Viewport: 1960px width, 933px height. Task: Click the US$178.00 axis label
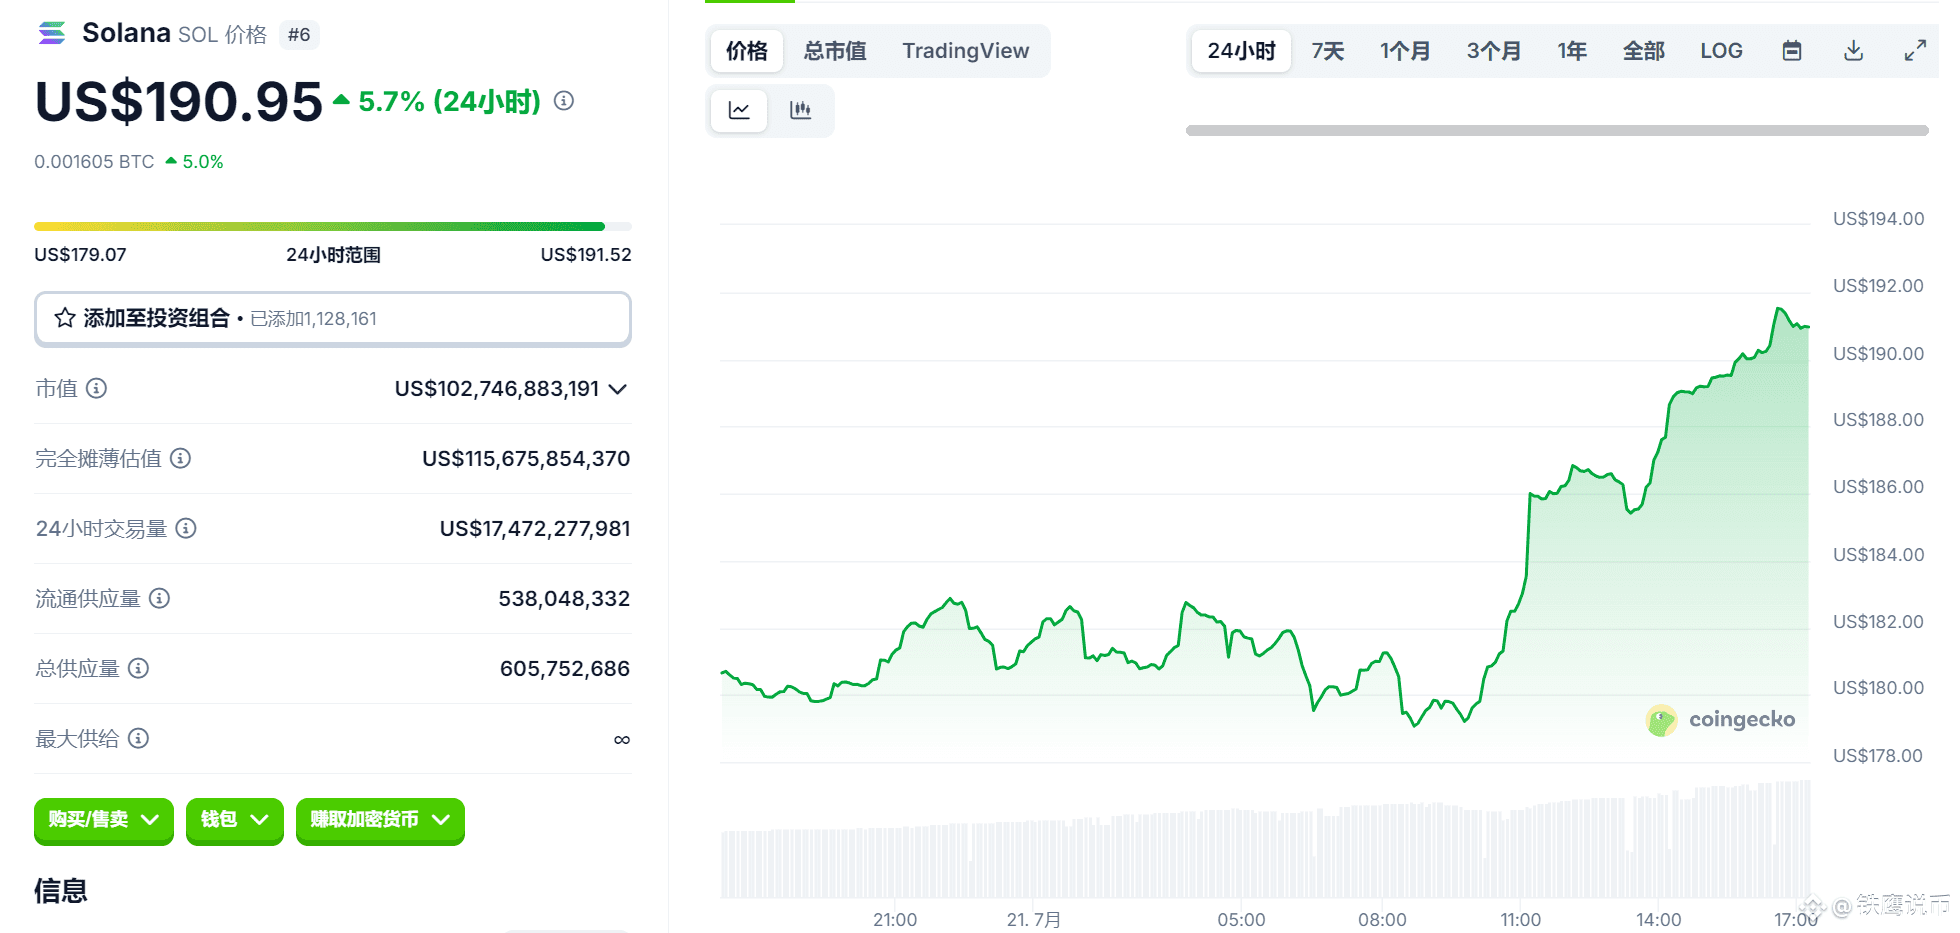click(1878, 756)
